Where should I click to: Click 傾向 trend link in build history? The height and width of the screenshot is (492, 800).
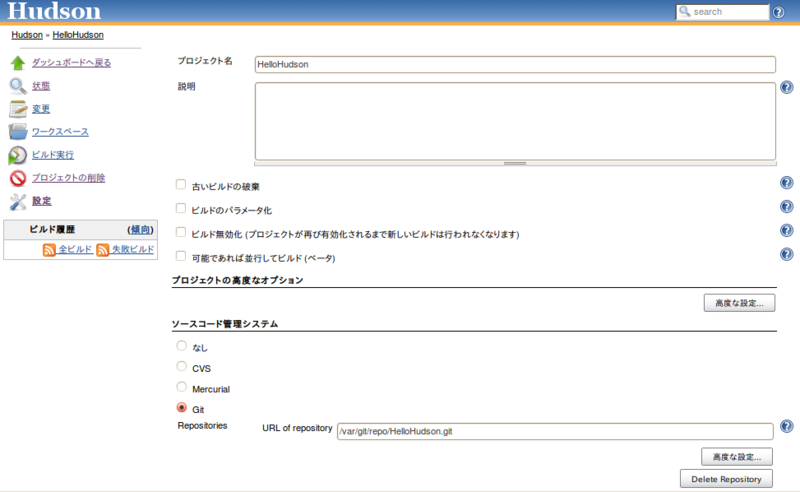(140, 230)
